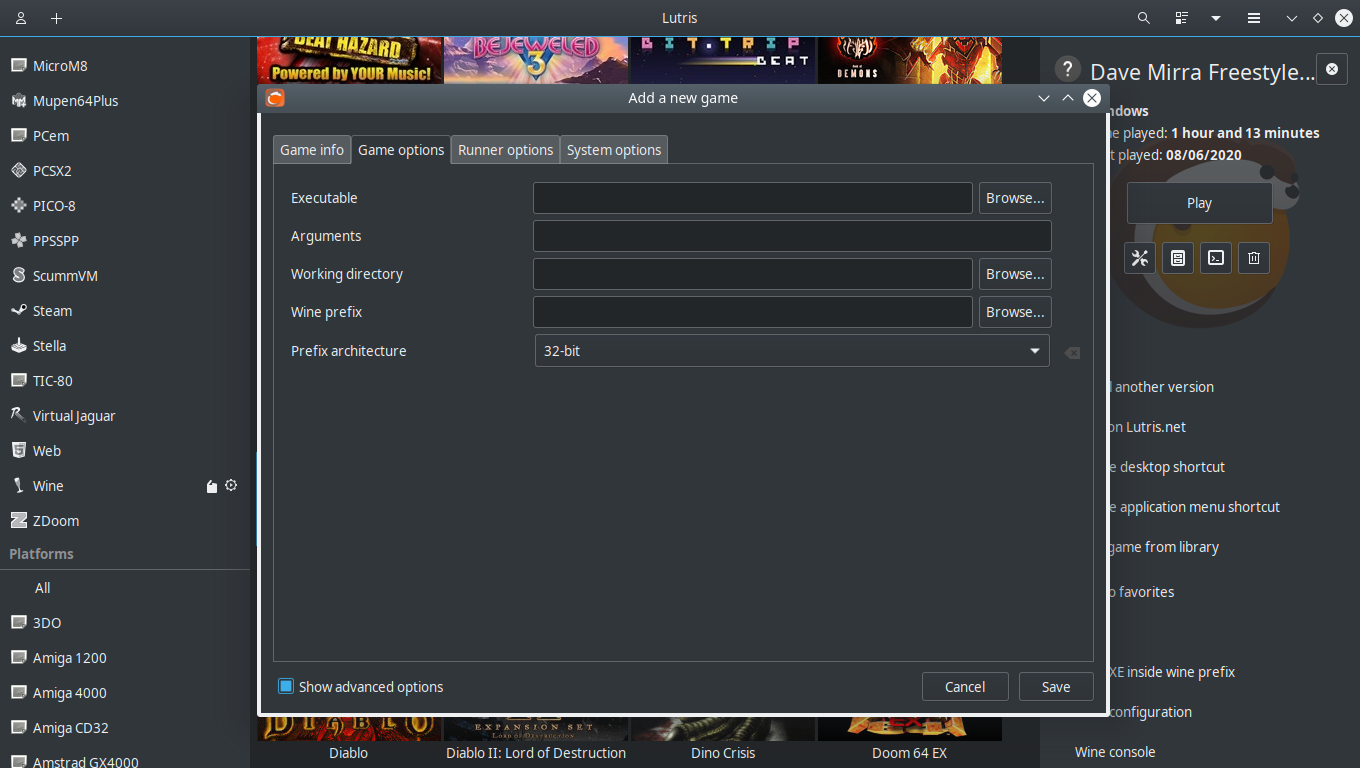Open the Prefix architecture 32-bit dropdown
Viewport: 1360px width, 768px height.
point(792,351)
